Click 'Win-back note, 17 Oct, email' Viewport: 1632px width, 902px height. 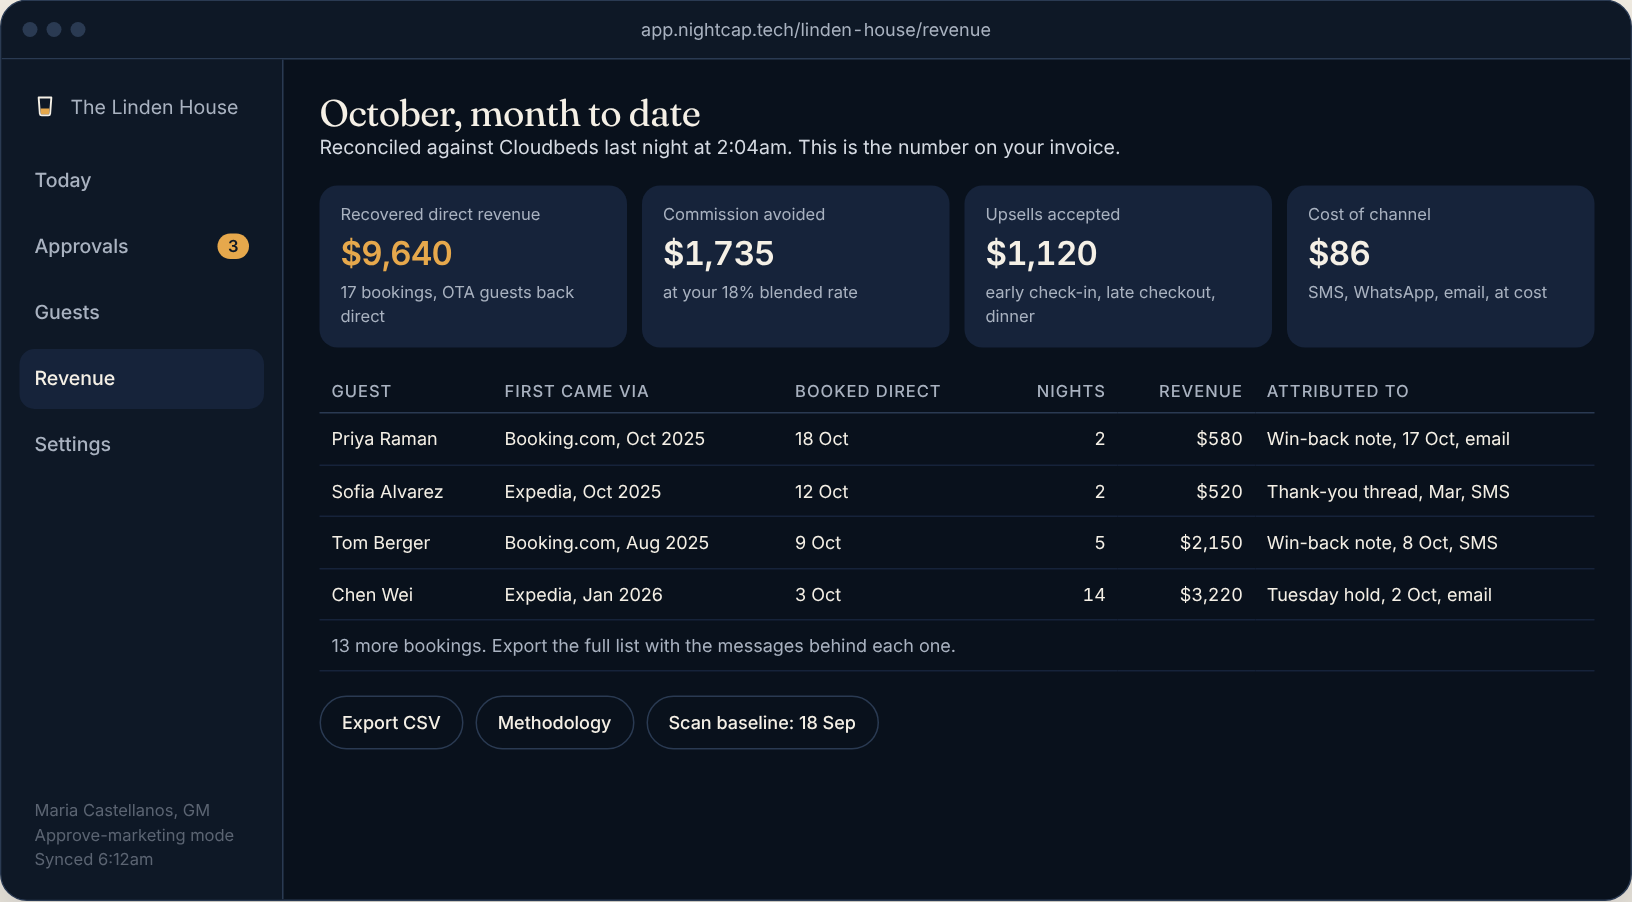pyautogui.click(x=1388, y=439)
